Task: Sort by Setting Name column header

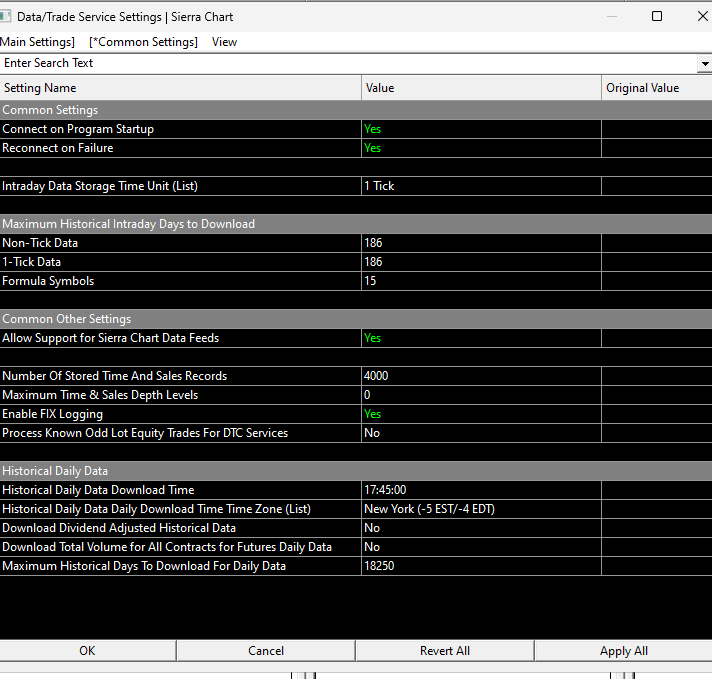Action: coord(180,88)
